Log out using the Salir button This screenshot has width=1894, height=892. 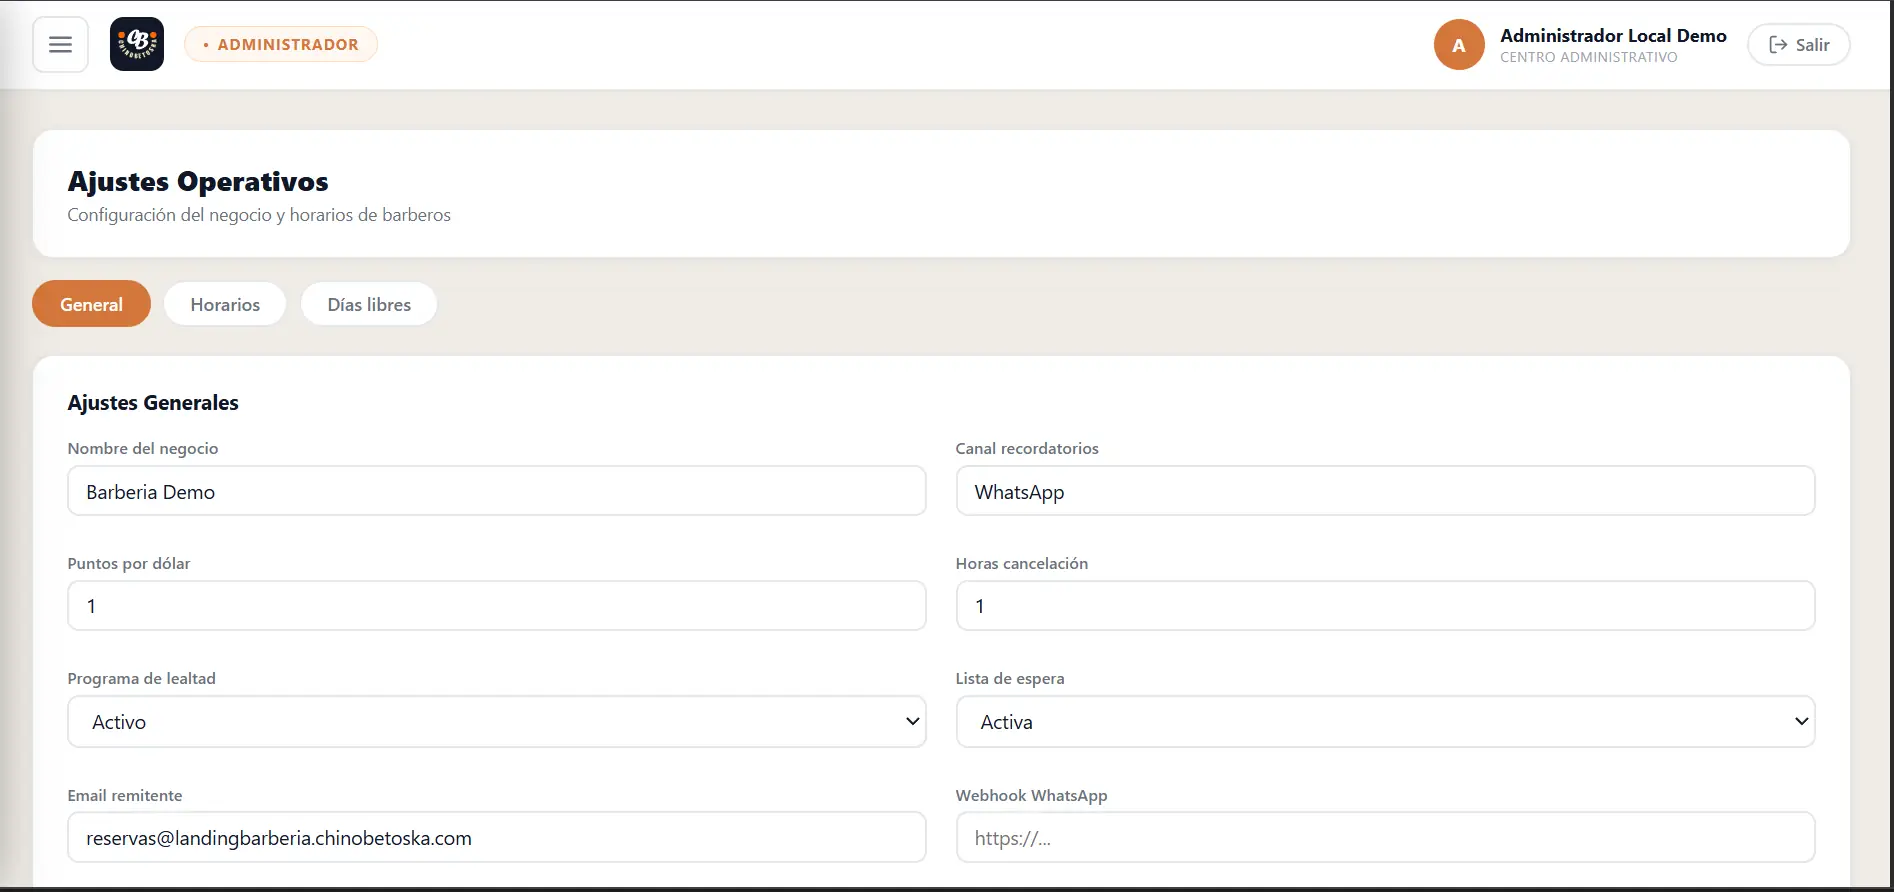(x=1798, y=45)
